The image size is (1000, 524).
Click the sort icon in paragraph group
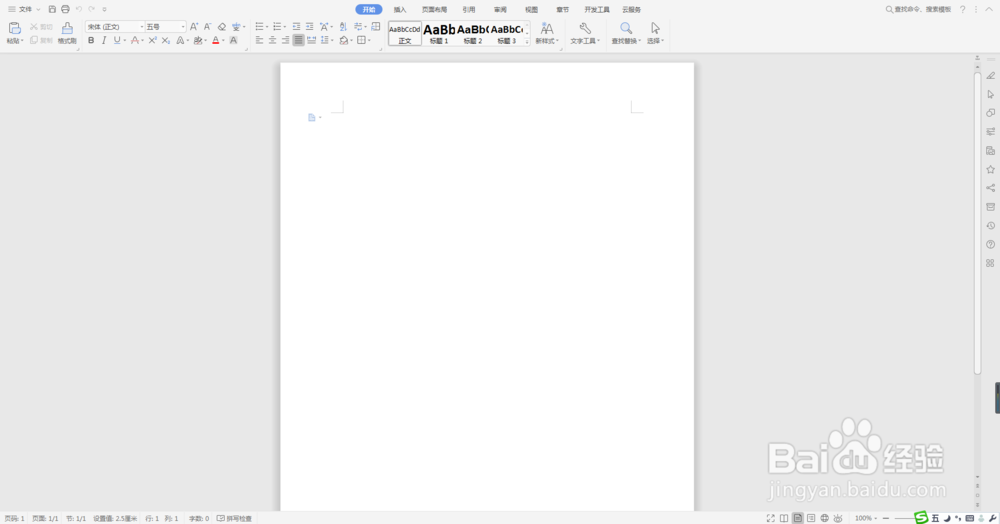[343, 27]
